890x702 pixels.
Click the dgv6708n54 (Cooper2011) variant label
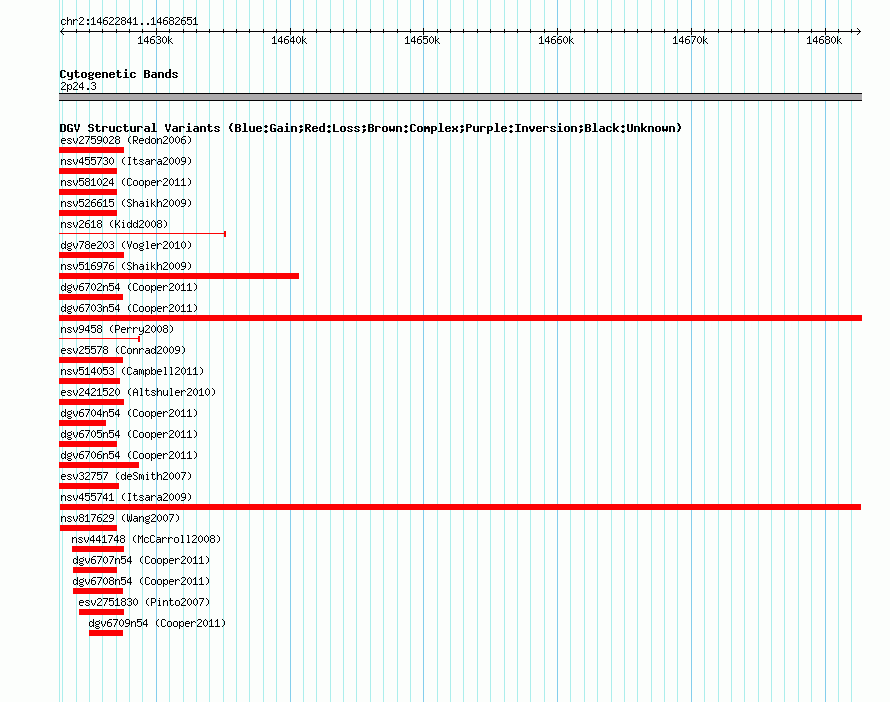[x=141, y=581]
